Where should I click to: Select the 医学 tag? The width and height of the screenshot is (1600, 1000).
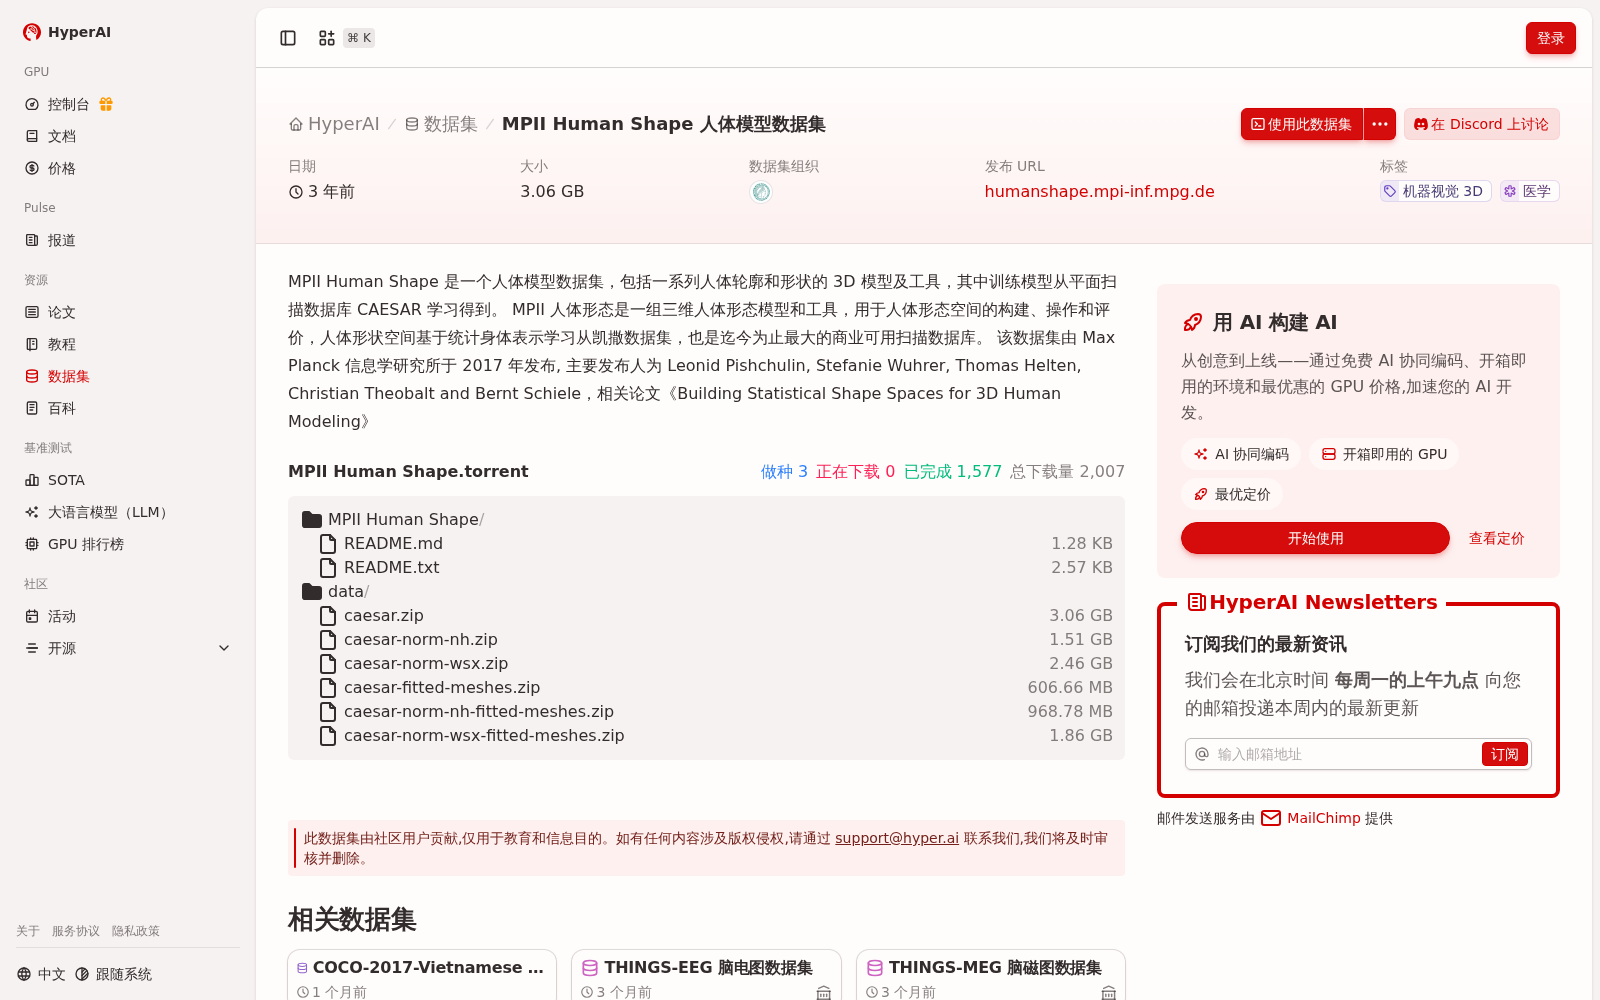pyautogui.click(x=1529, y=191)
